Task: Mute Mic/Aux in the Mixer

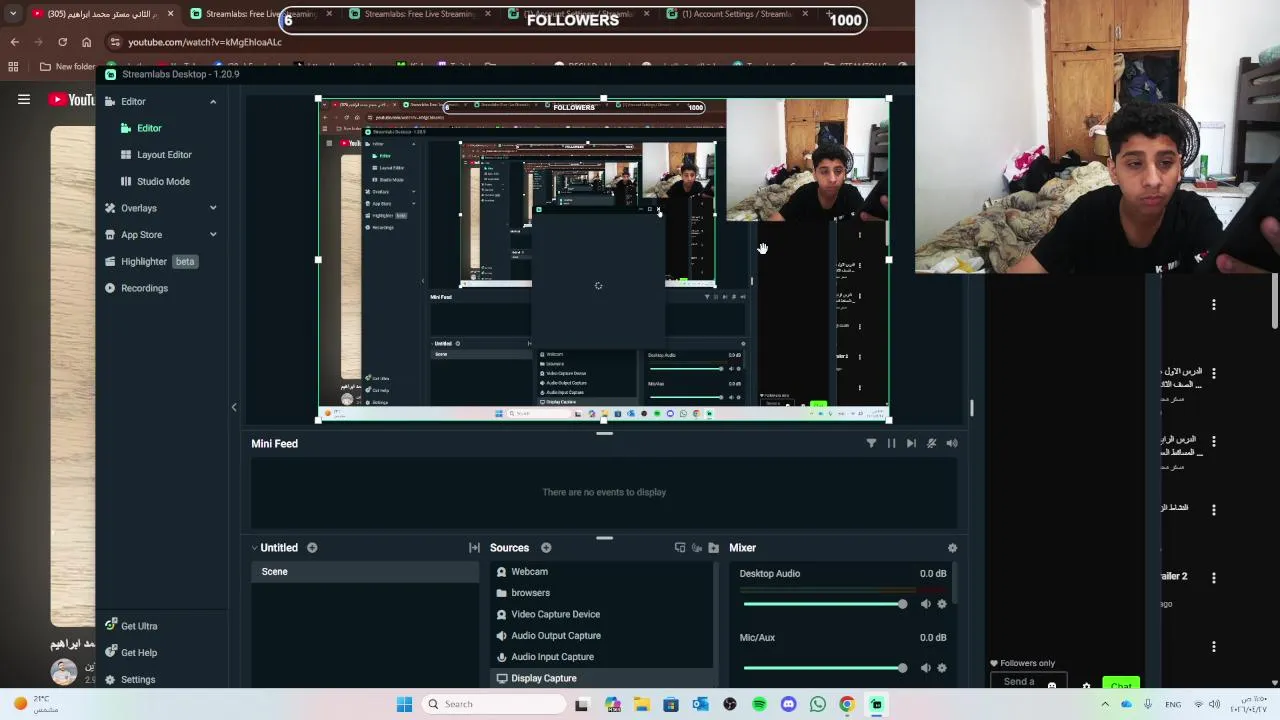Action: click(925, 668)
